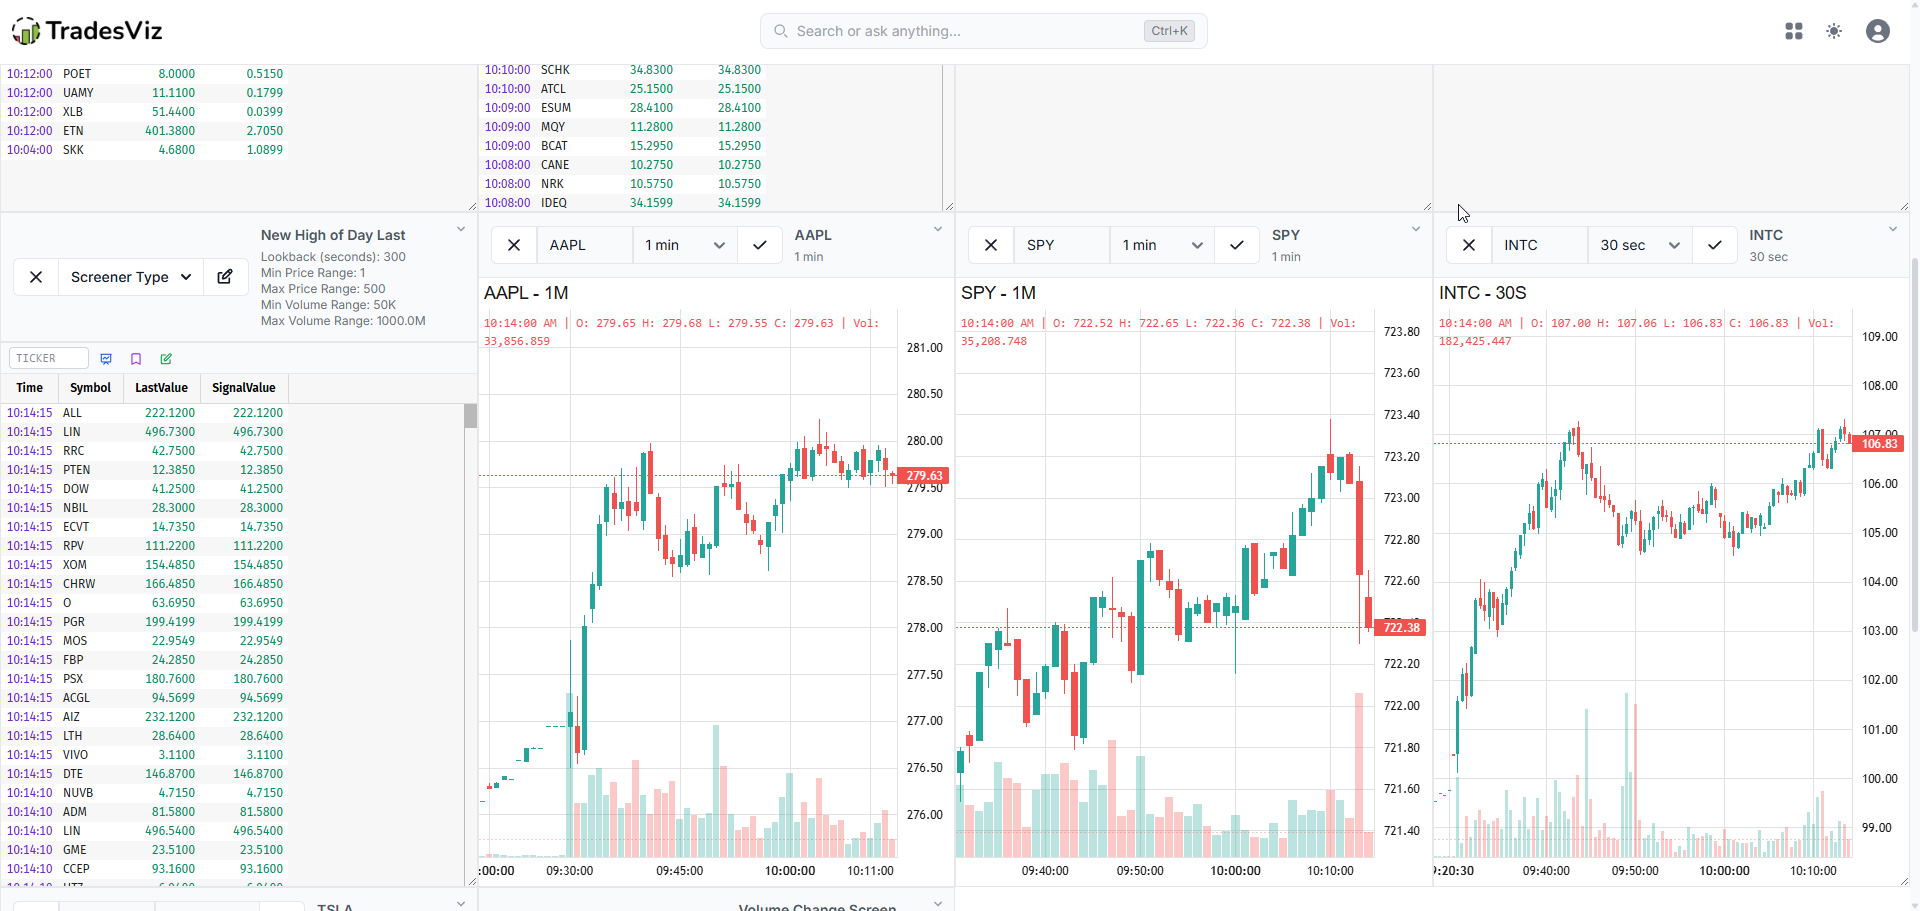Expand the New High of Day panel chevron
The image size is (1920, 911).
[461, 229]
